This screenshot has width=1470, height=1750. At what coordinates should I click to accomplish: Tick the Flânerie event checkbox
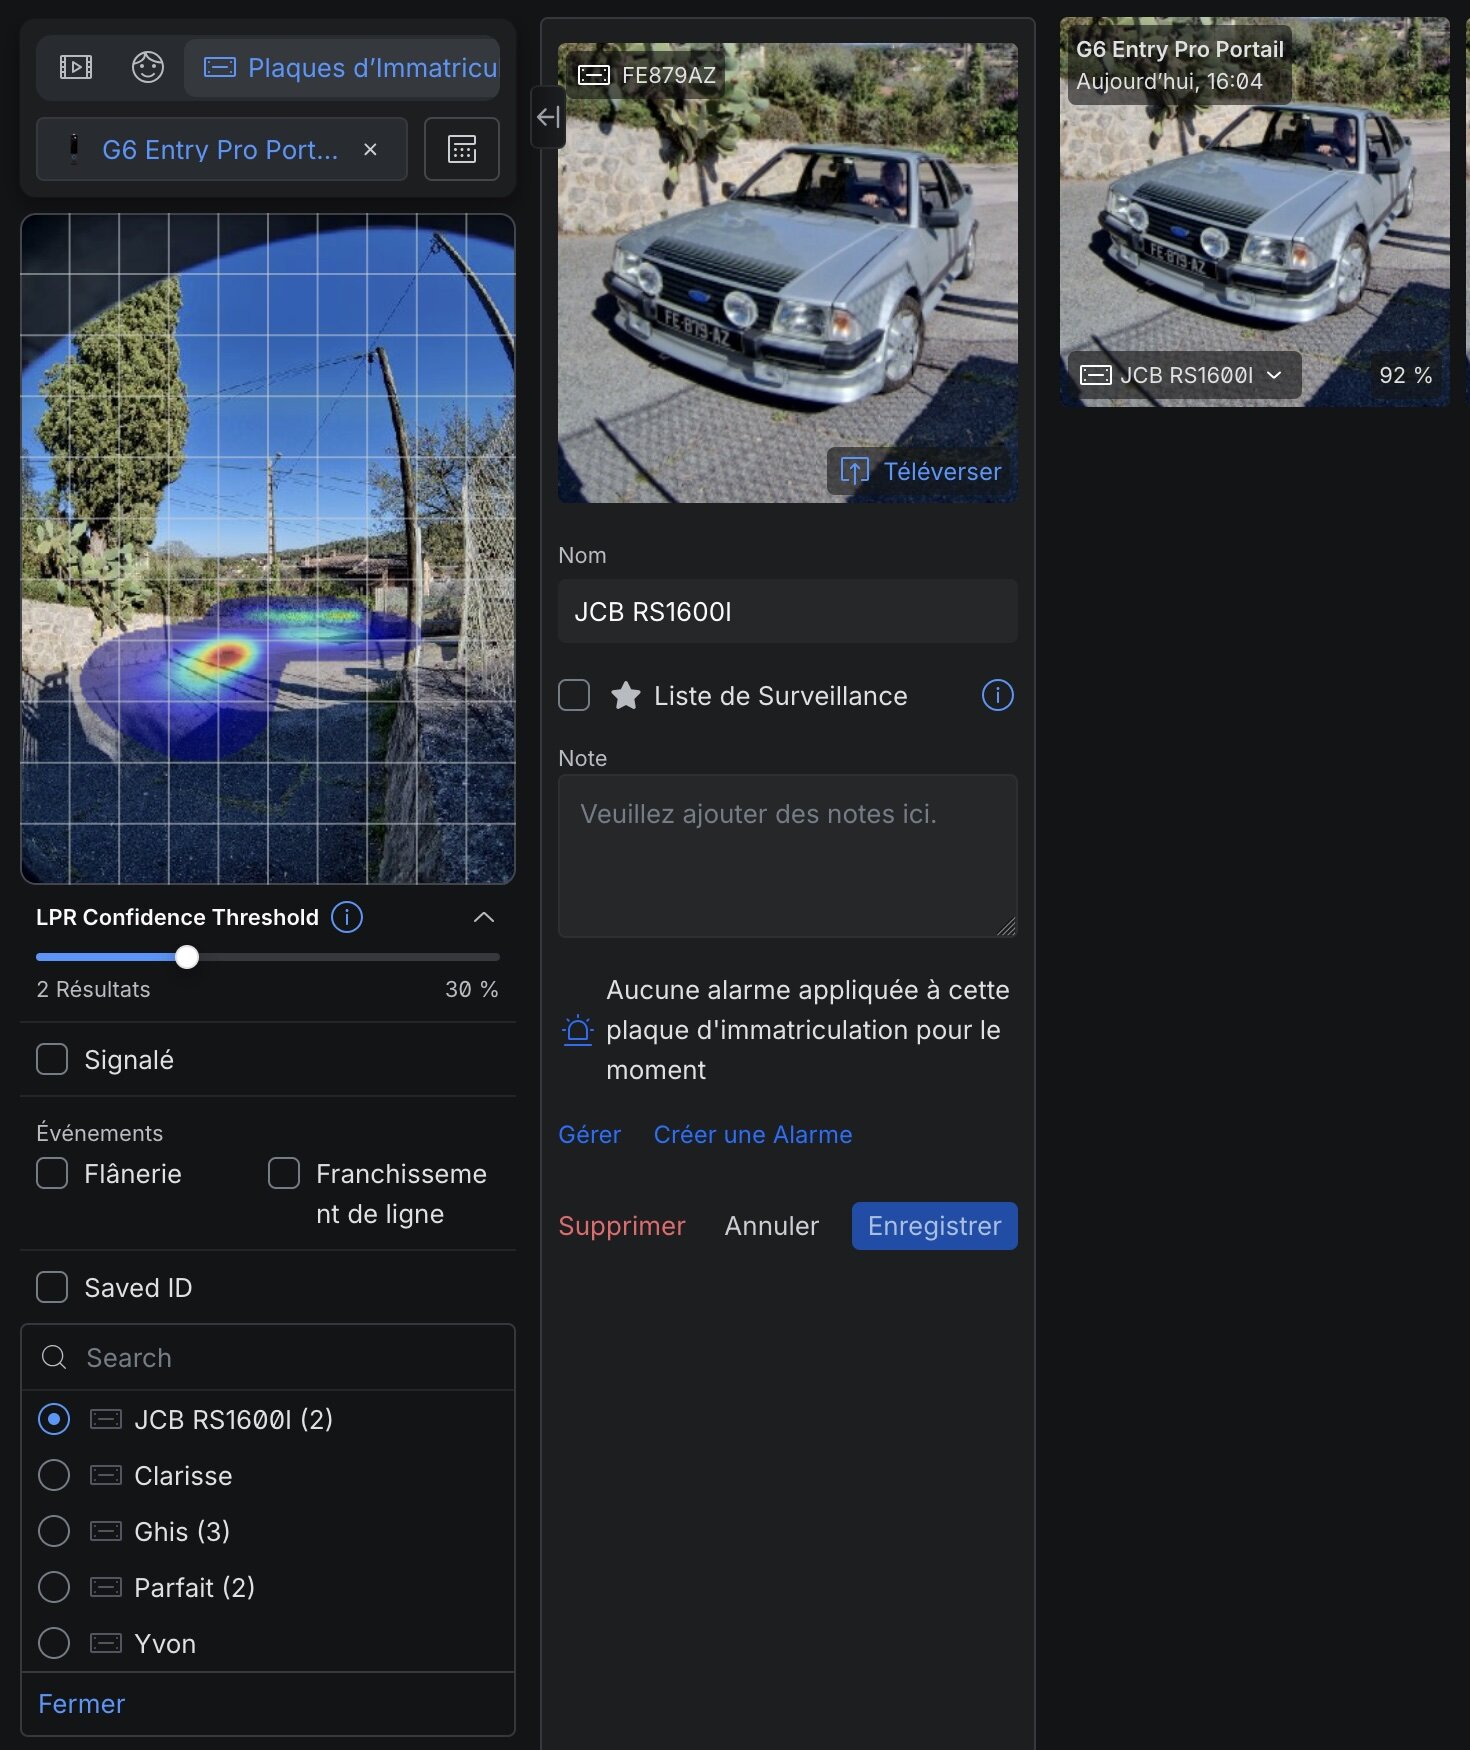[x=52, y=1173]
